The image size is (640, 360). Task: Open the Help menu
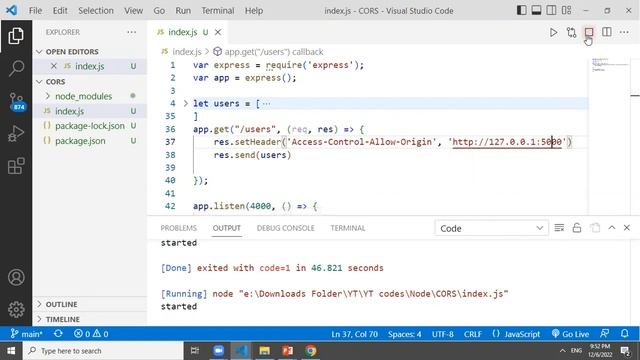pyautogui.click(x=254, y=11)
